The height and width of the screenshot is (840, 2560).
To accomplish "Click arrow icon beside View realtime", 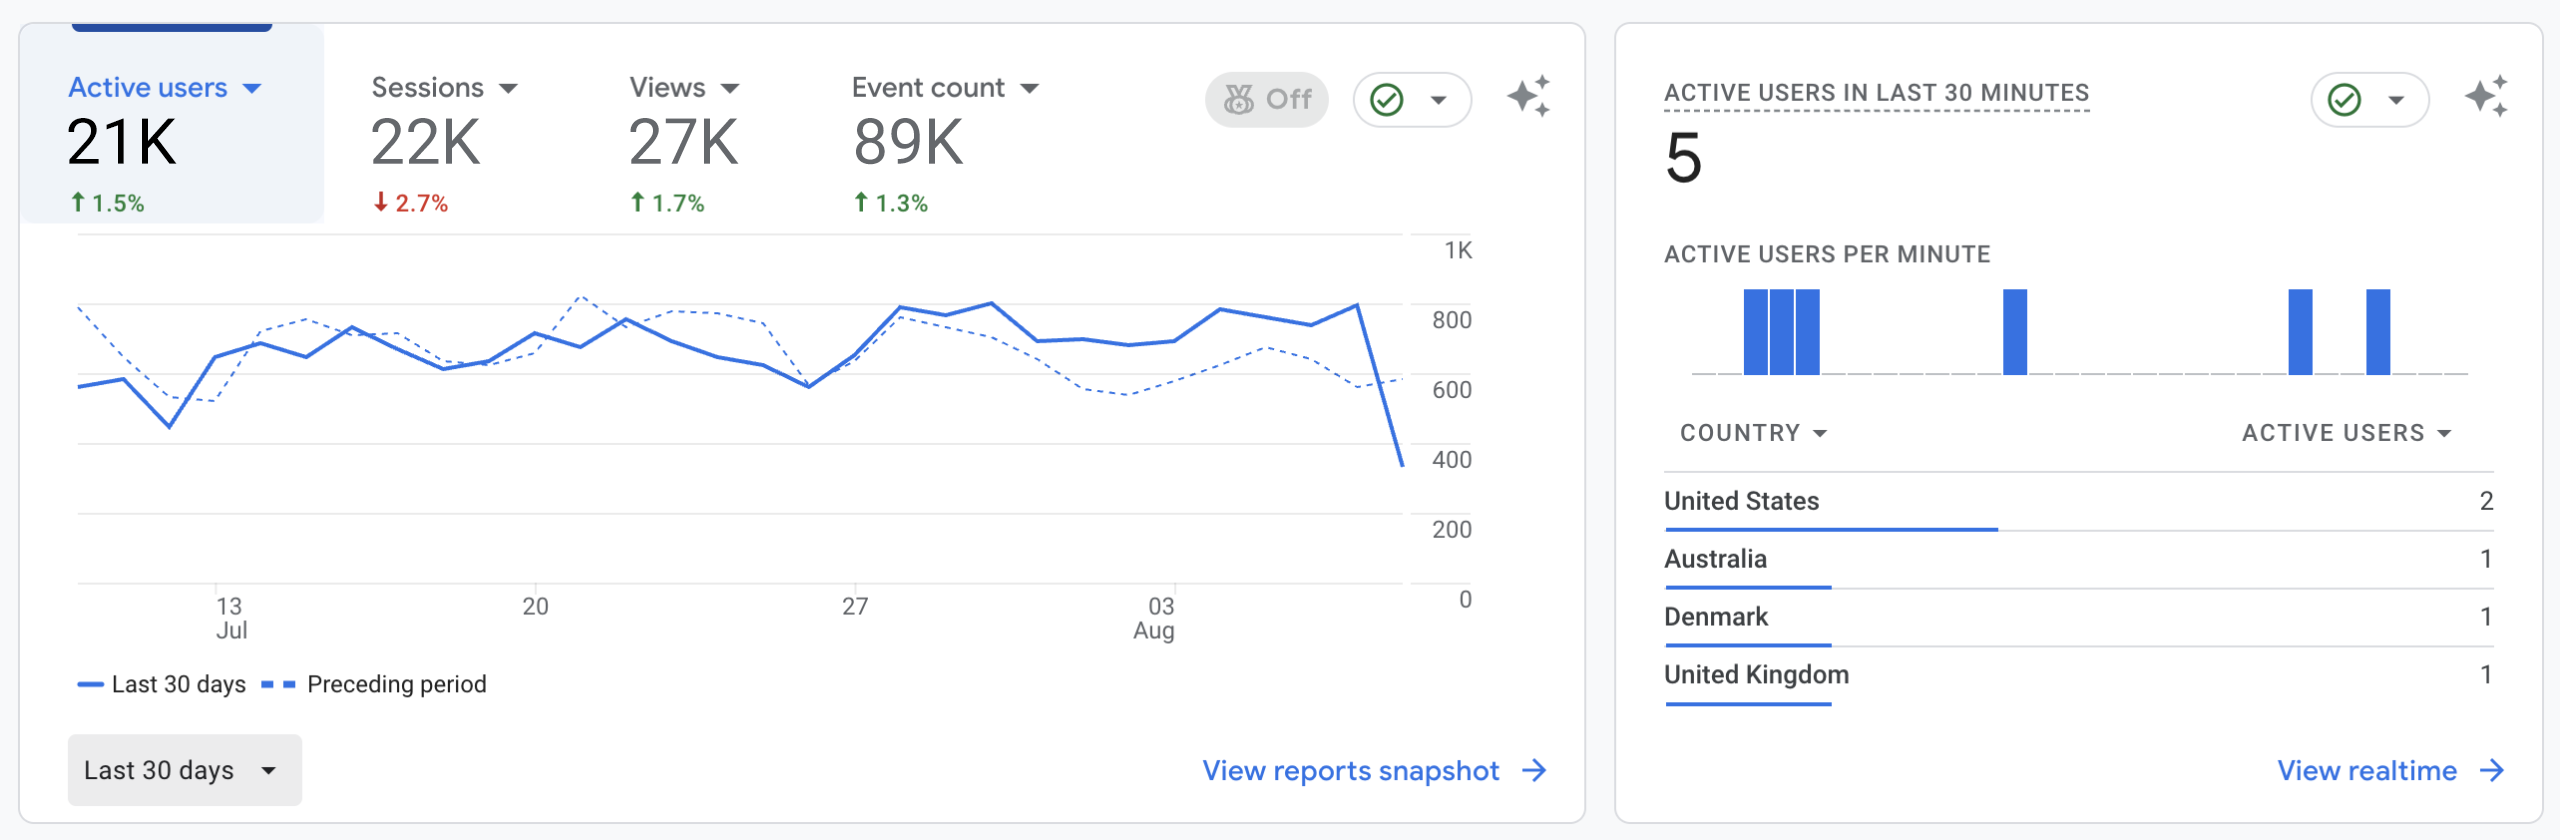I will (2492, 770).
